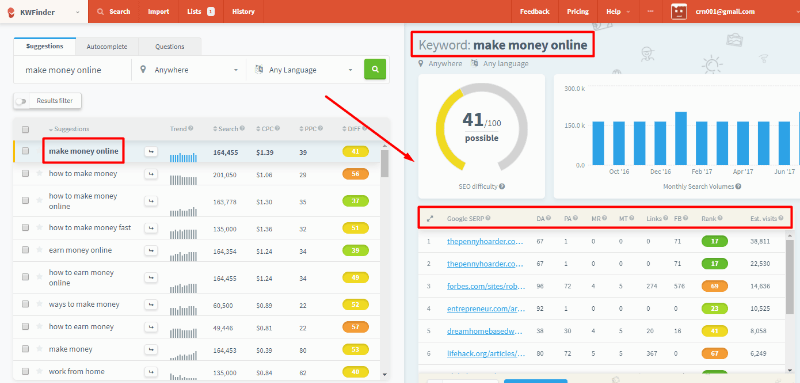Image resolution: width=800 pixels, height=383 pixels.
Task: Click the arrow button for 'how to make money fast'
Action: 151,228
